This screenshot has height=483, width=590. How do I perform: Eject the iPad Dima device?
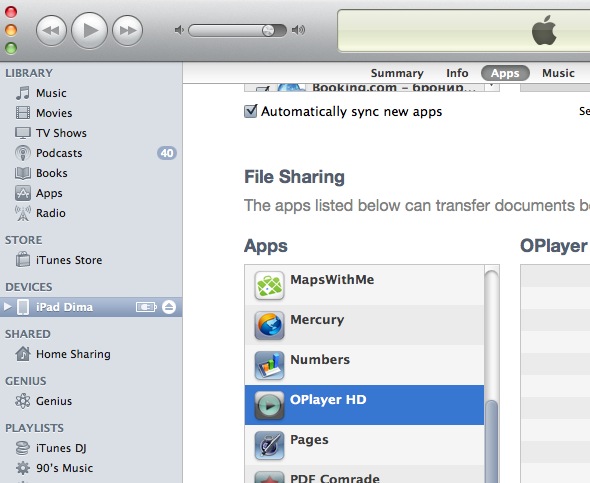coord(169,307)
